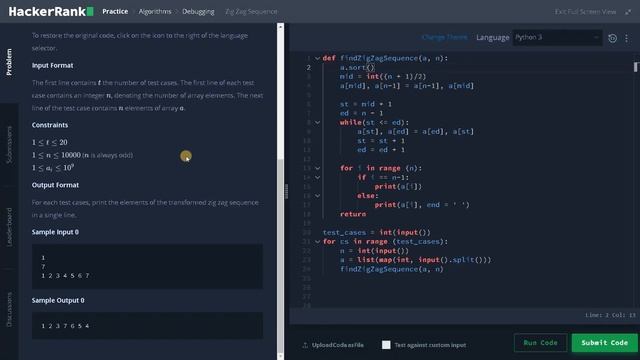Viewport: 640px width, 360px height.
Task: Select the Submissions side tab
Action: 9,145
